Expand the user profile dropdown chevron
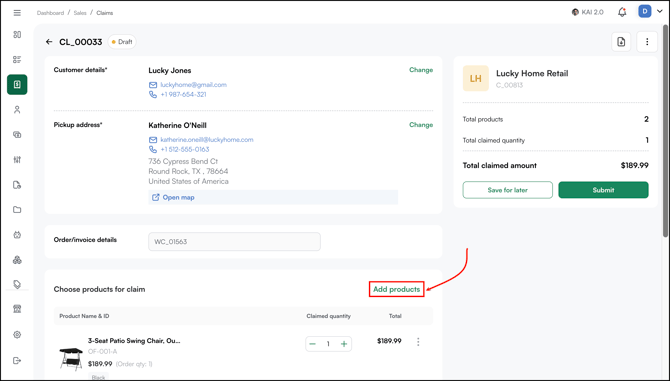Viewport: 670px width, 381px height. [x=659, y=12]
